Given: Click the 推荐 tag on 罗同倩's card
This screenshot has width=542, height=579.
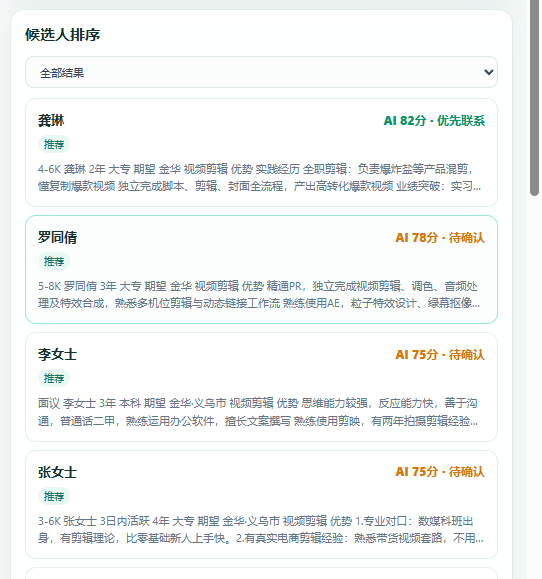Looking at the screenshot, I should tap(54, 261).
